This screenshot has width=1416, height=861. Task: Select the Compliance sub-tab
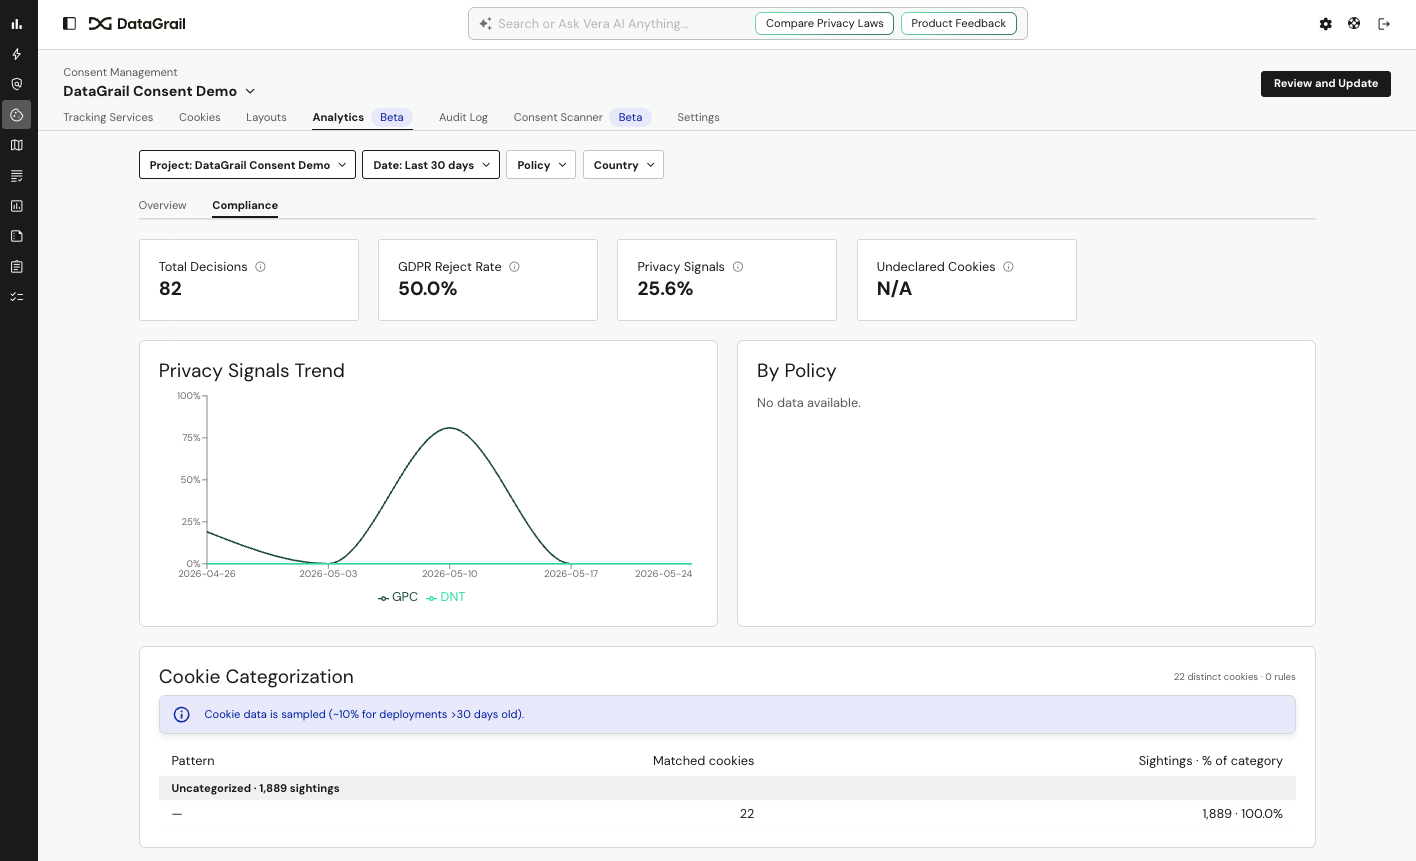click(x=245, y=205)
